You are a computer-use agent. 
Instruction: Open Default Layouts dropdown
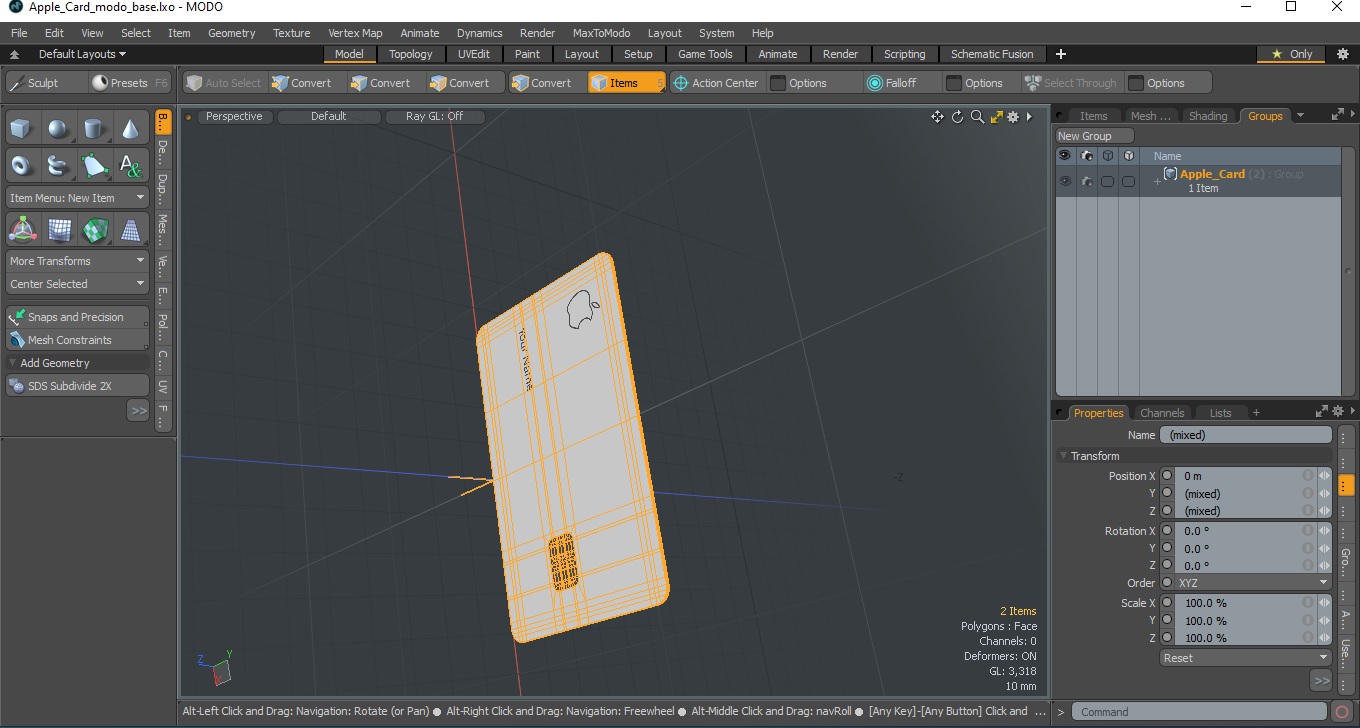coord(82,54)
